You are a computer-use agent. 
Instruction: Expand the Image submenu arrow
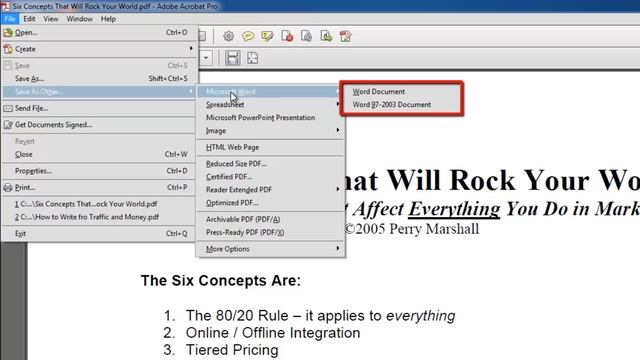338,130
